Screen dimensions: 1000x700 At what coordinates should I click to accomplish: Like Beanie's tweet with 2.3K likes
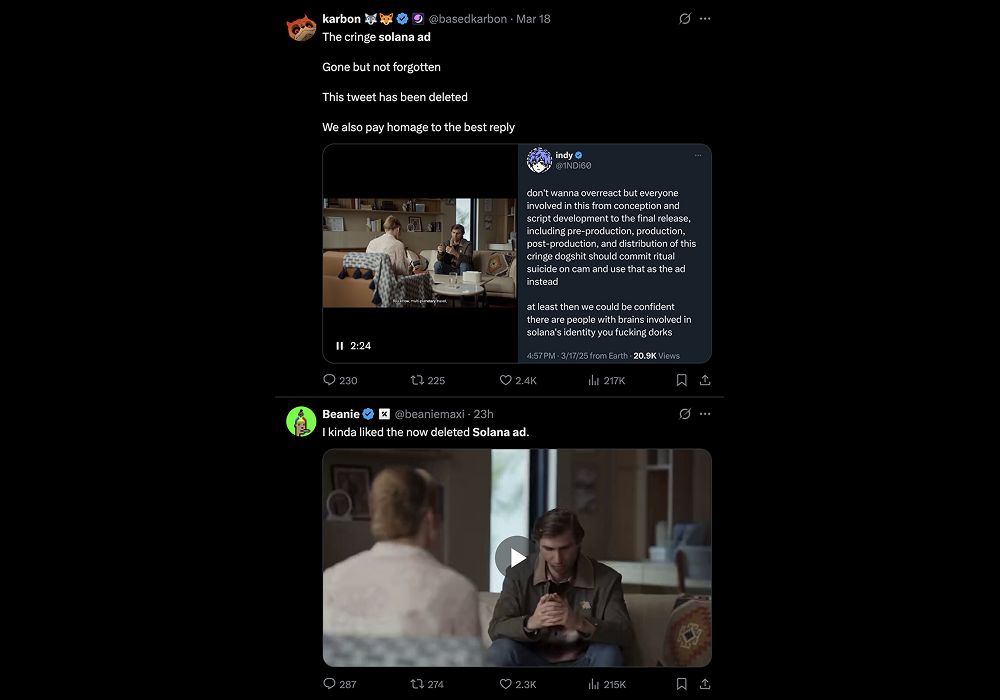coord(506,684)
